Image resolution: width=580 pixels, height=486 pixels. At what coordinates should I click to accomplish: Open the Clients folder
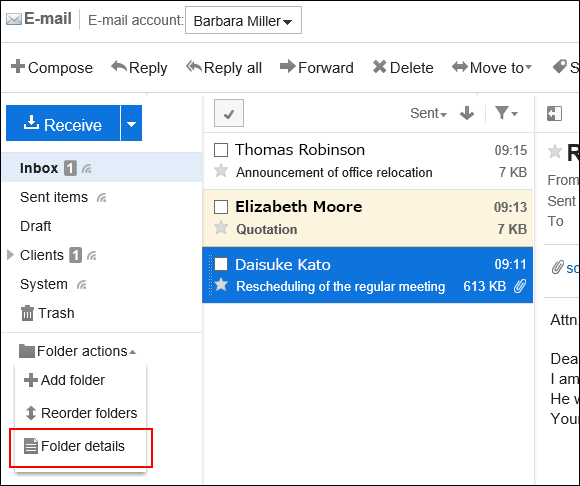pyautogui.click(x=42, y=255)
